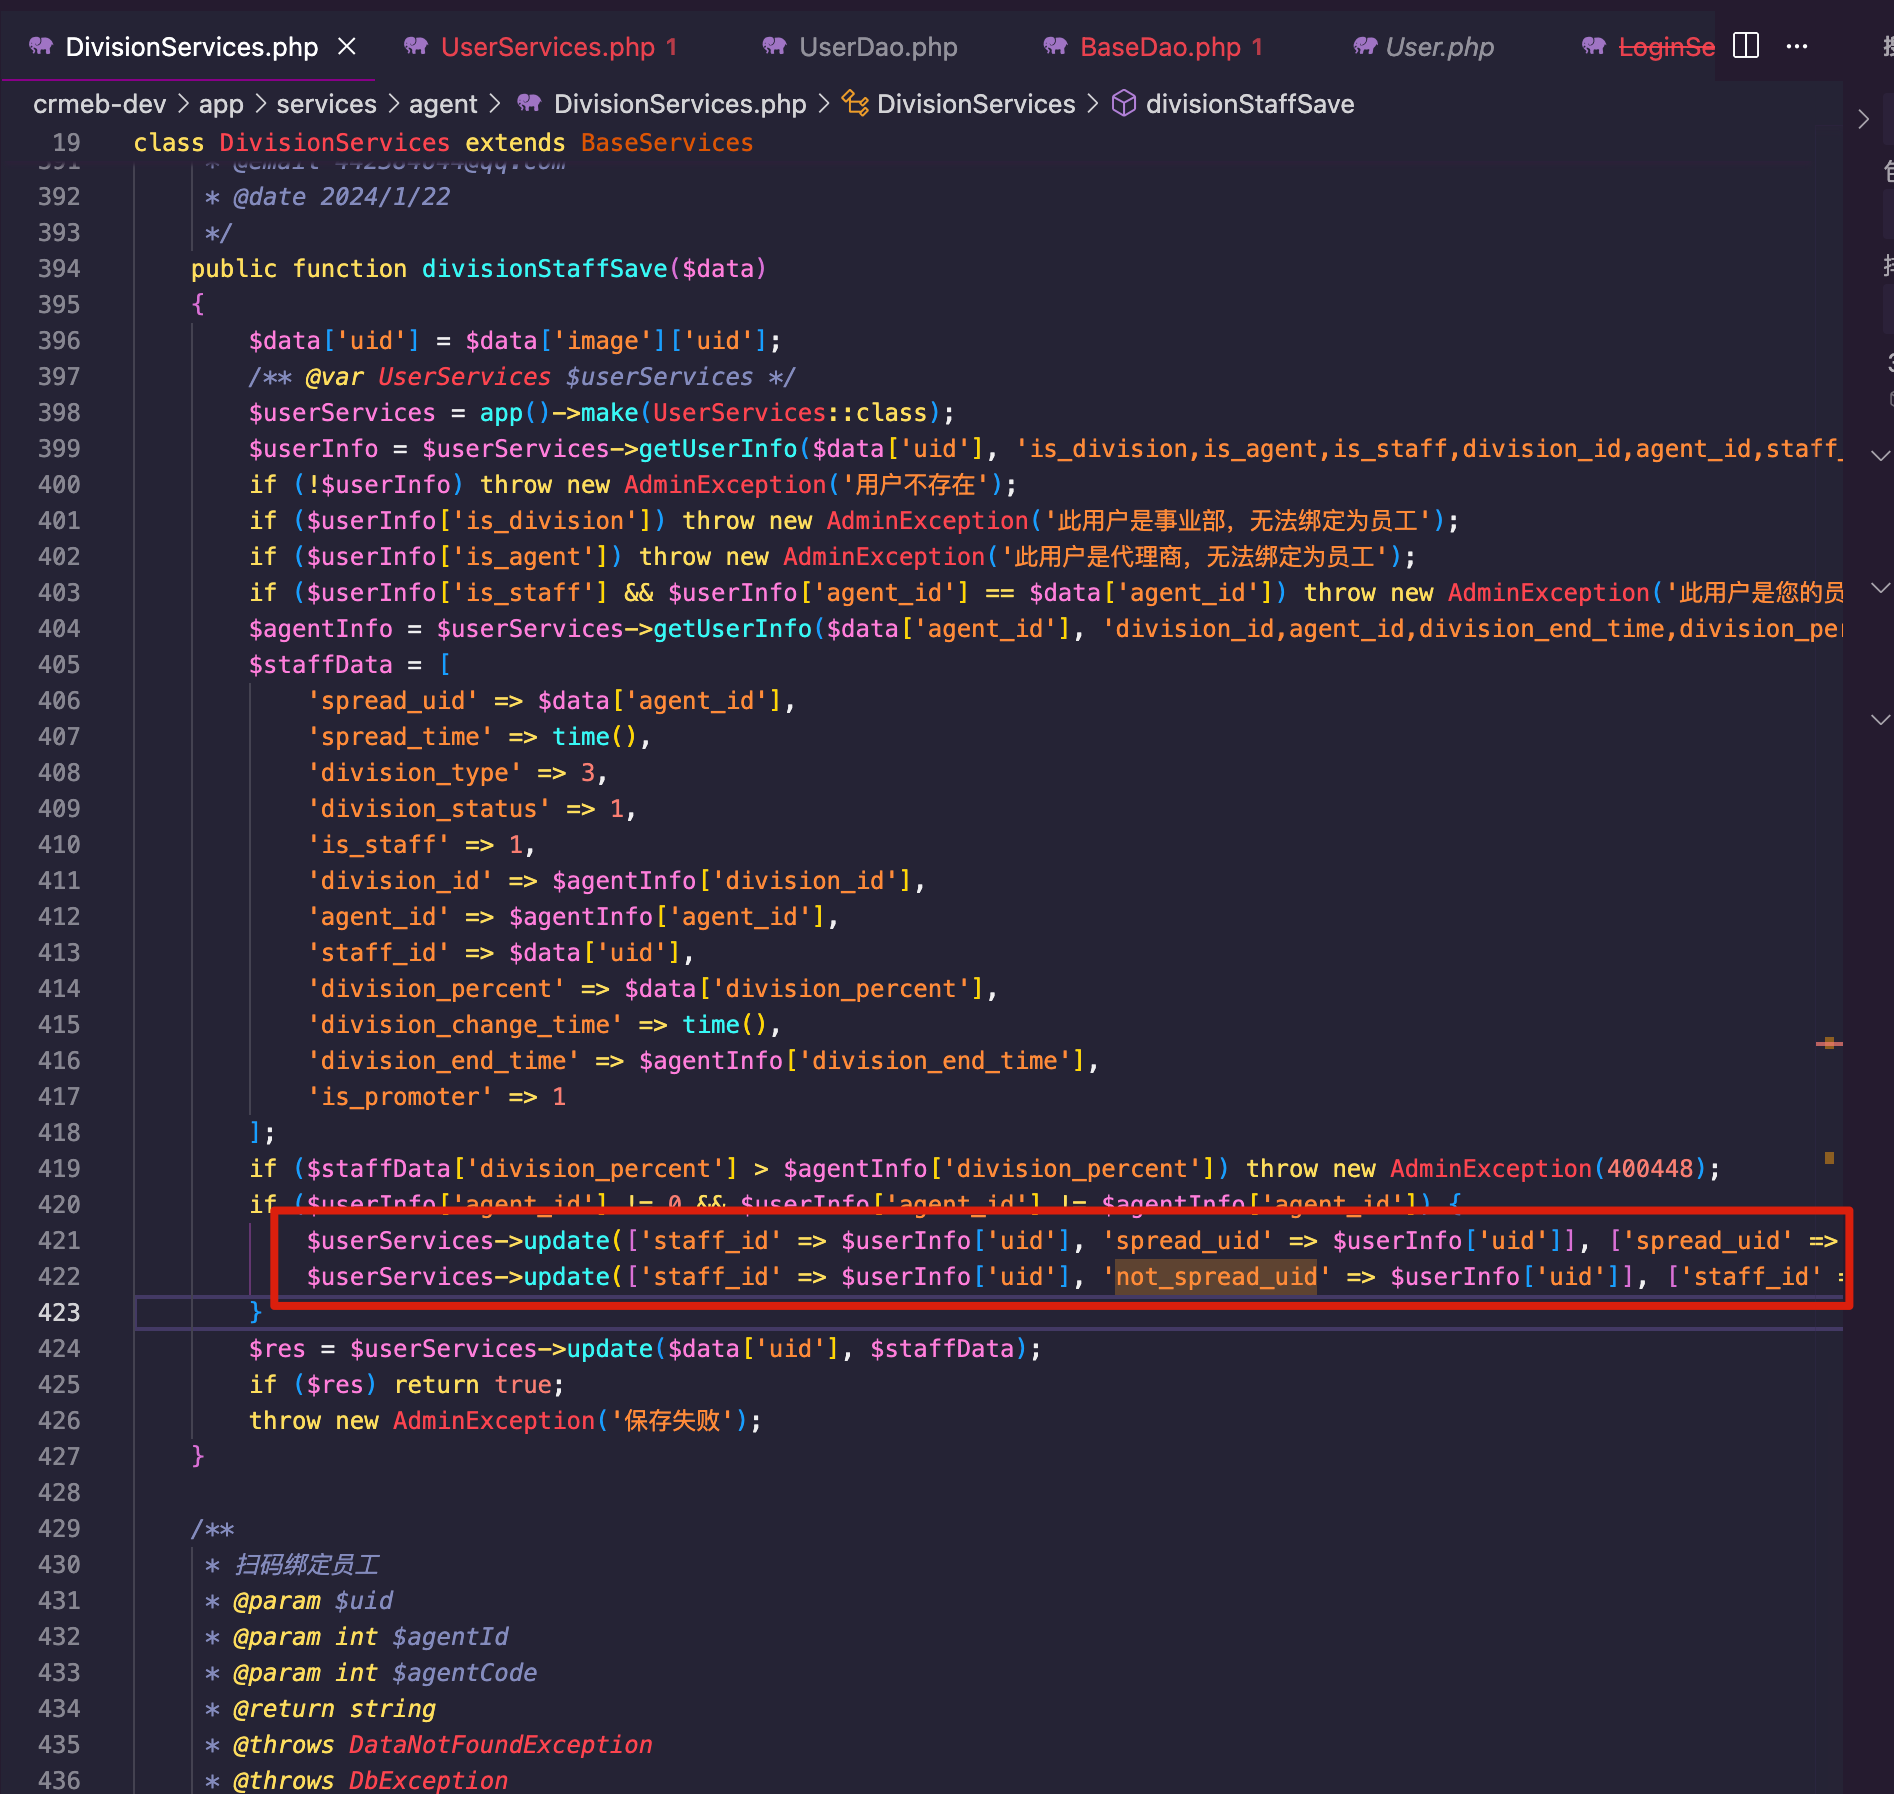
Task: Click the PHP file icon in breadcrumb path
Action: 529,103
